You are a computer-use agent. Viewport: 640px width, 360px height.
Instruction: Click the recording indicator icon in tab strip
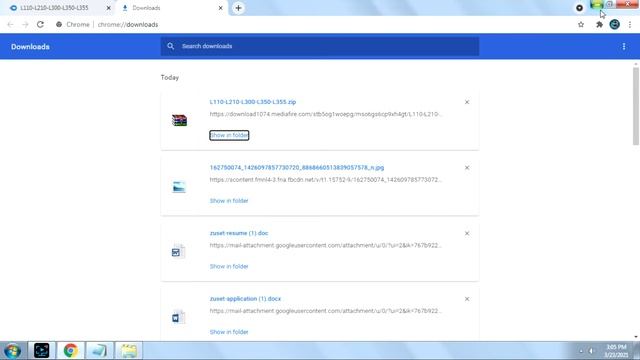coord(579,8)
